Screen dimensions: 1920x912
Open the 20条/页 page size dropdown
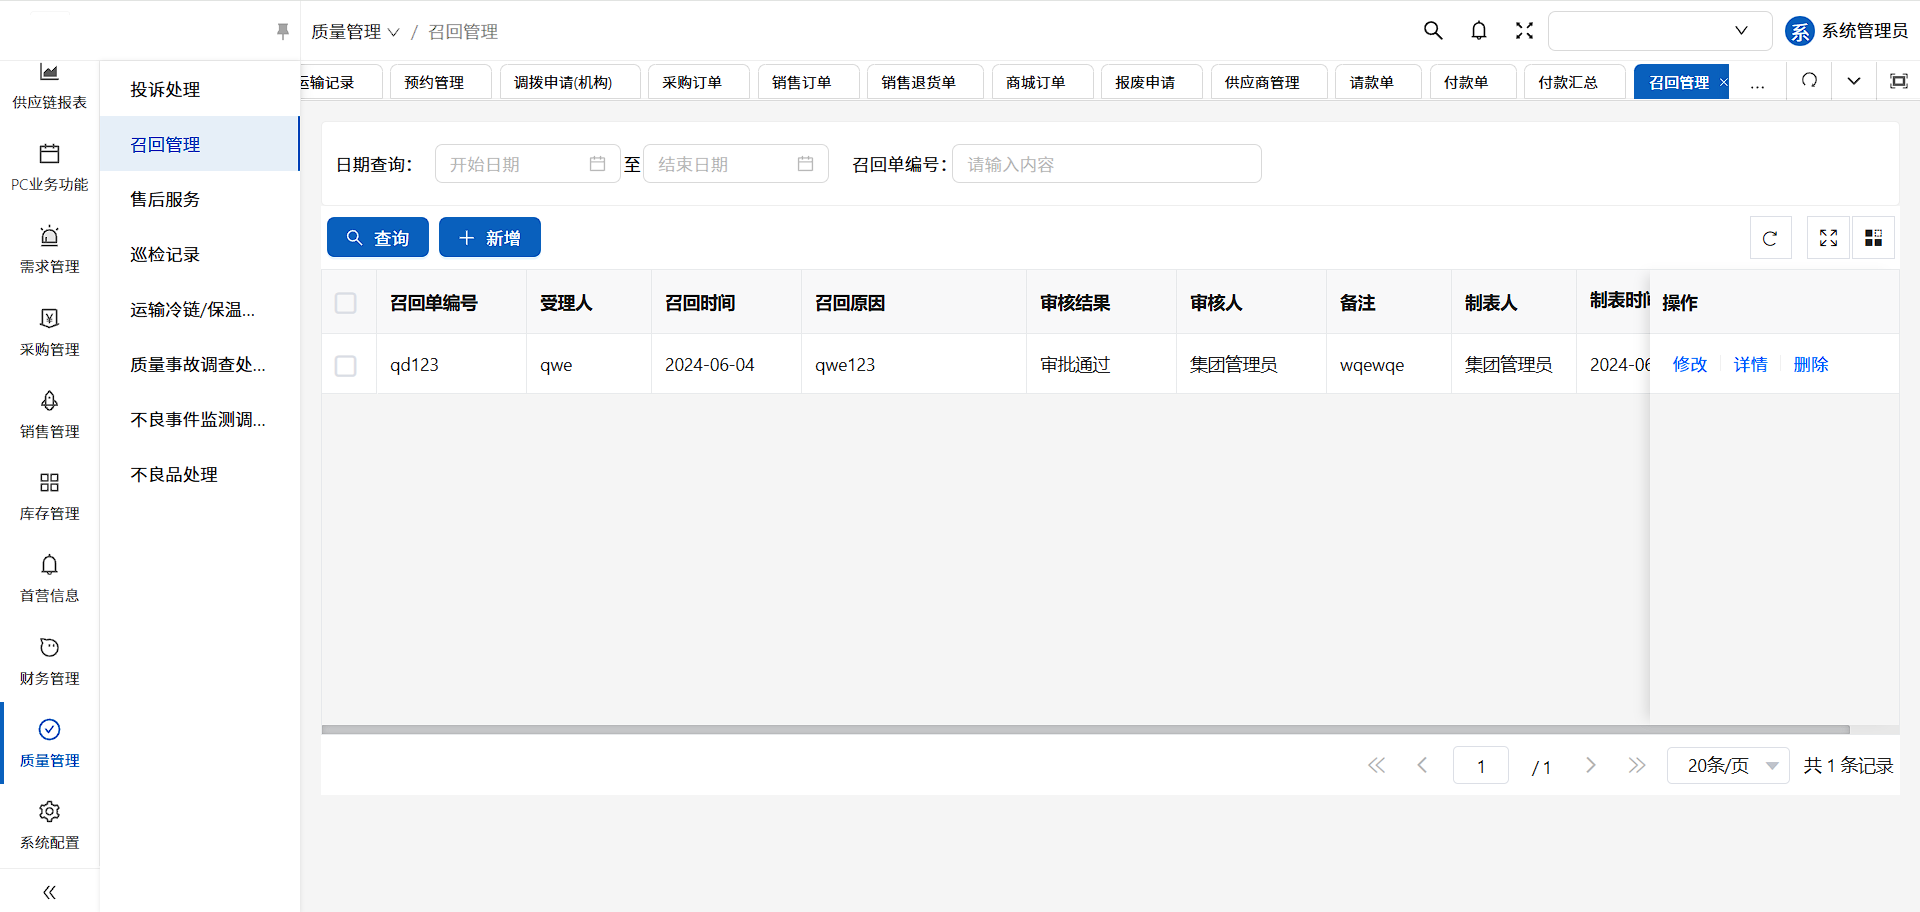pos(1728,766)
